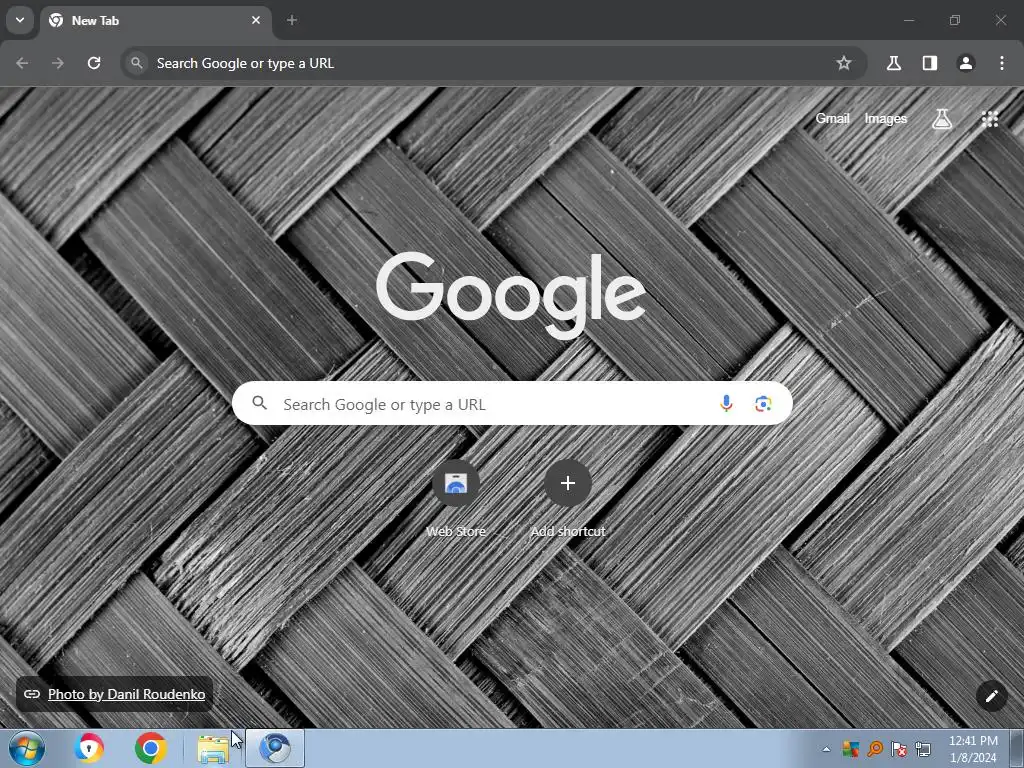Open the network tray icon

tap(923, 749)
